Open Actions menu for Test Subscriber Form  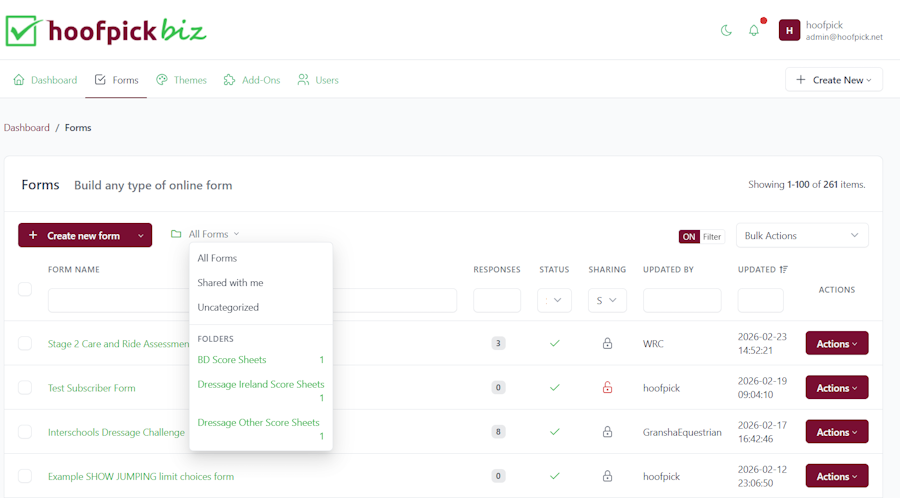point(837,388)
